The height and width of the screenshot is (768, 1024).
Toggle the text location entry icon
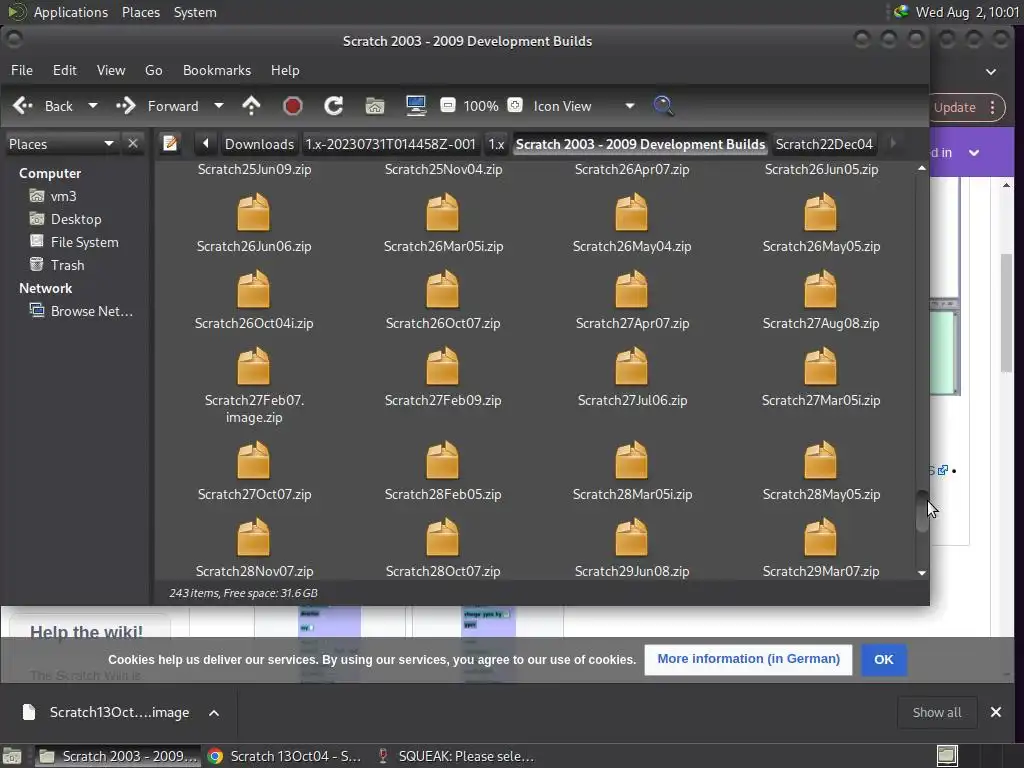170,144
